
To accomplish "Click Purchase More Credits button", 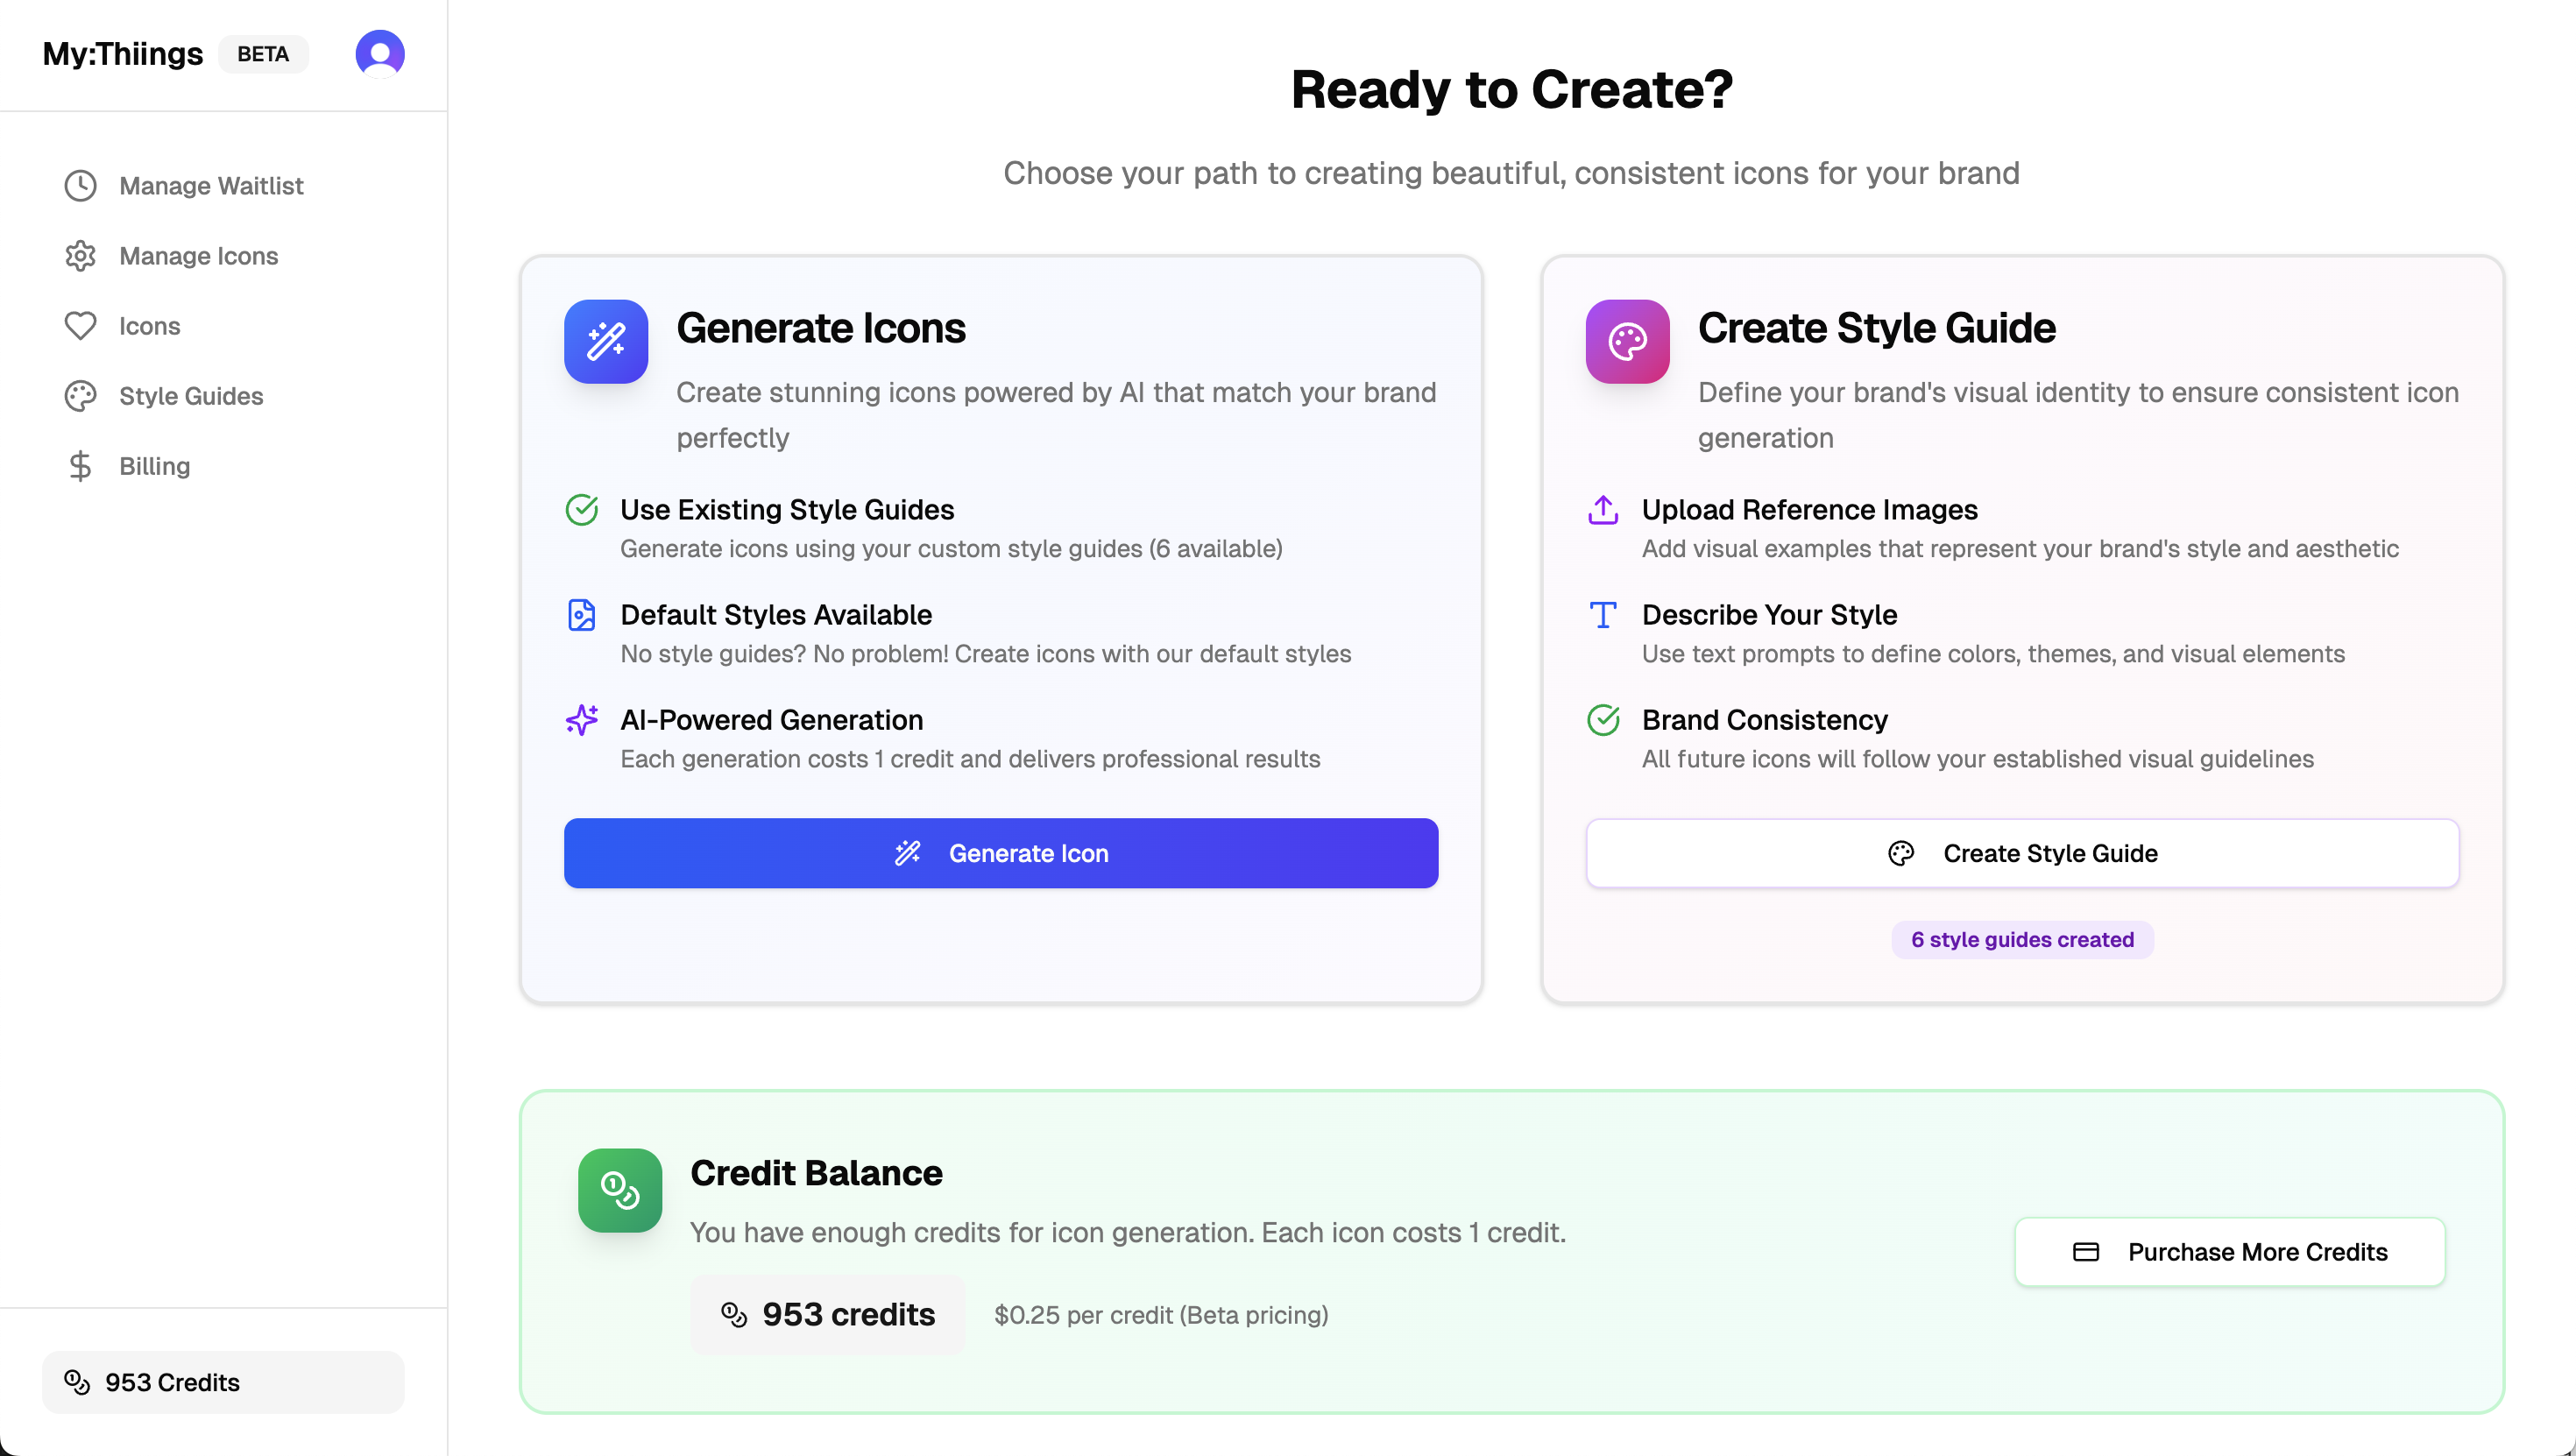I will pyautogui.click(x=2229, y=1252).
